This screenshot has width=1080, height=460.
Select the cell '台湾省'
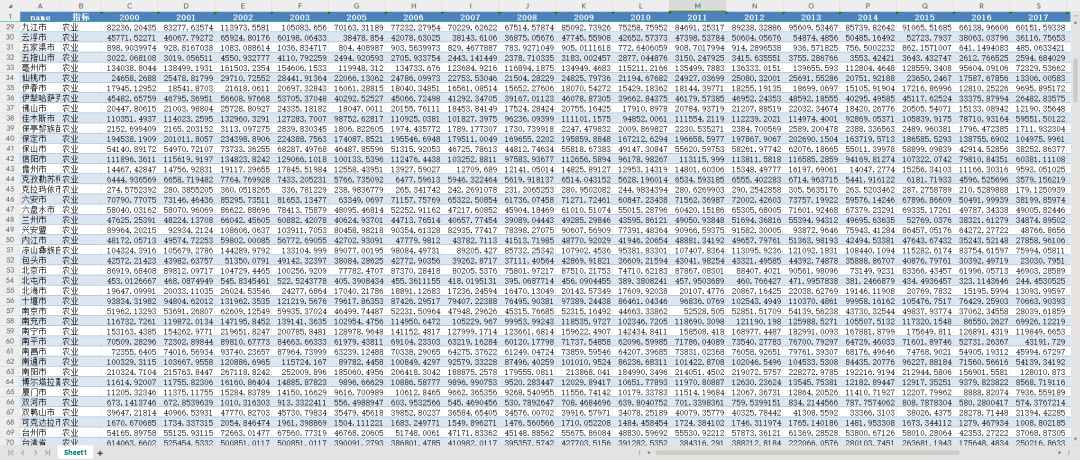click(x=40, y=442)
